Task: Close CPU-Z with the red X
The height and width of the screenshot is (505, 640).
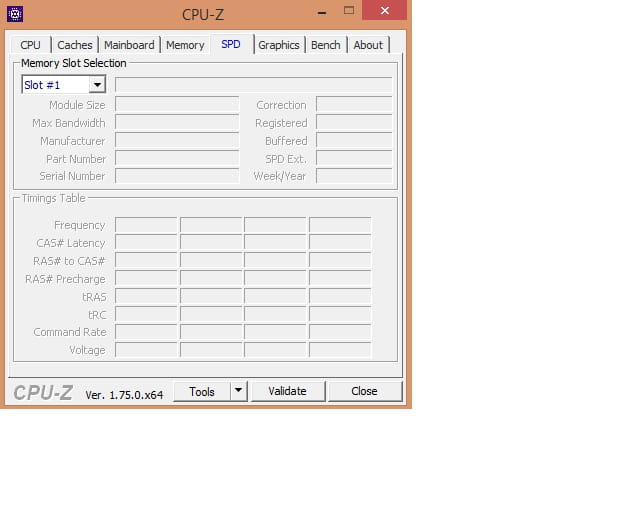Action: pos(384,10)
